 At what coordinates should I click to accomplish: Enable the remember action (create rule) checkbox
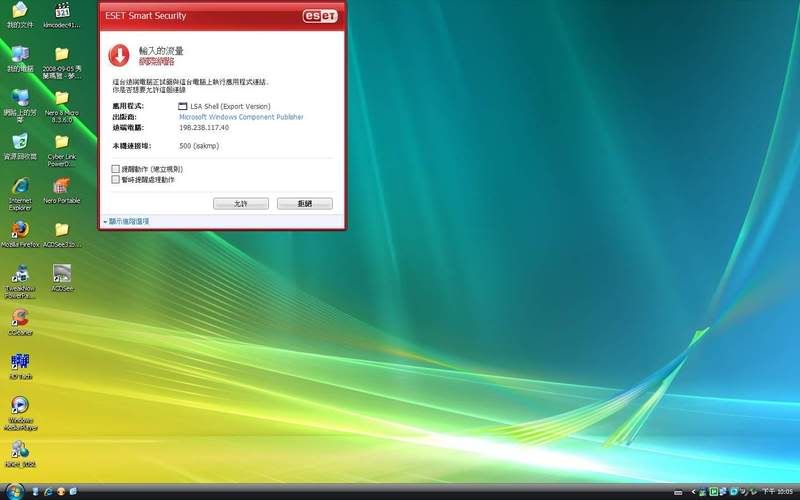tap(116, 170)
